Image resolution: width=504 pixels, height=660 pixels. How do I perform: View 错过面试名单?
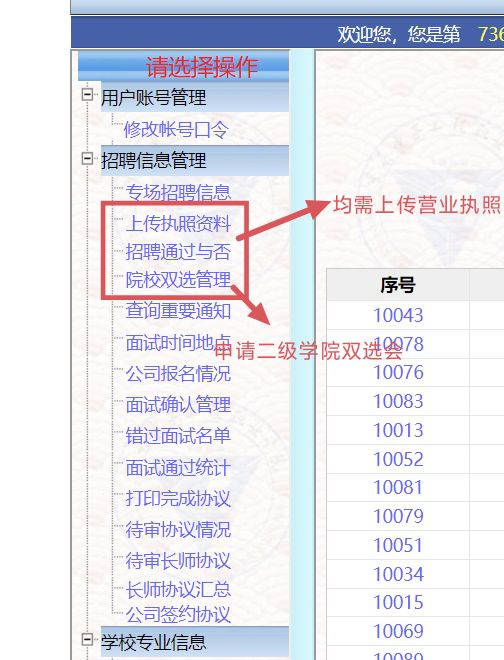pyautogui.click(x=178, y=436)
